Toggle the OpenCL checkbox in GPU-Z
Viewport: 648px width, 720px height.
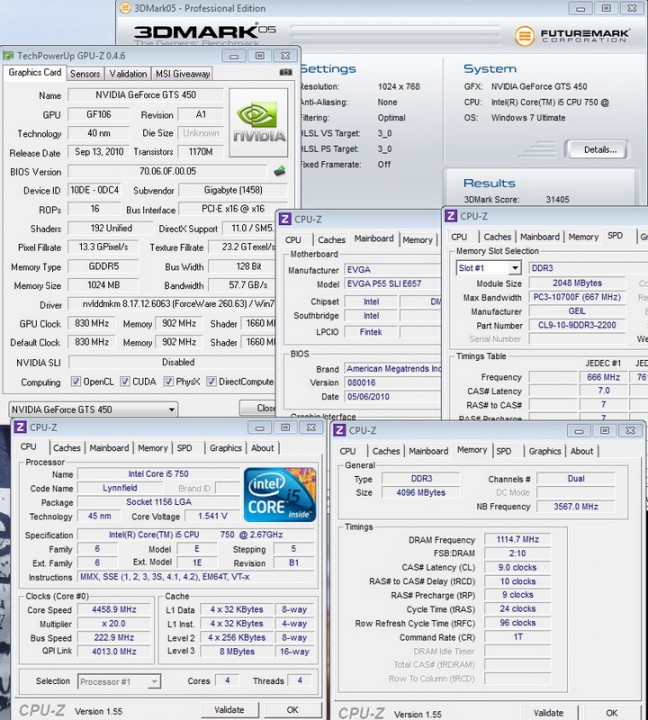[x=76, y=382]
